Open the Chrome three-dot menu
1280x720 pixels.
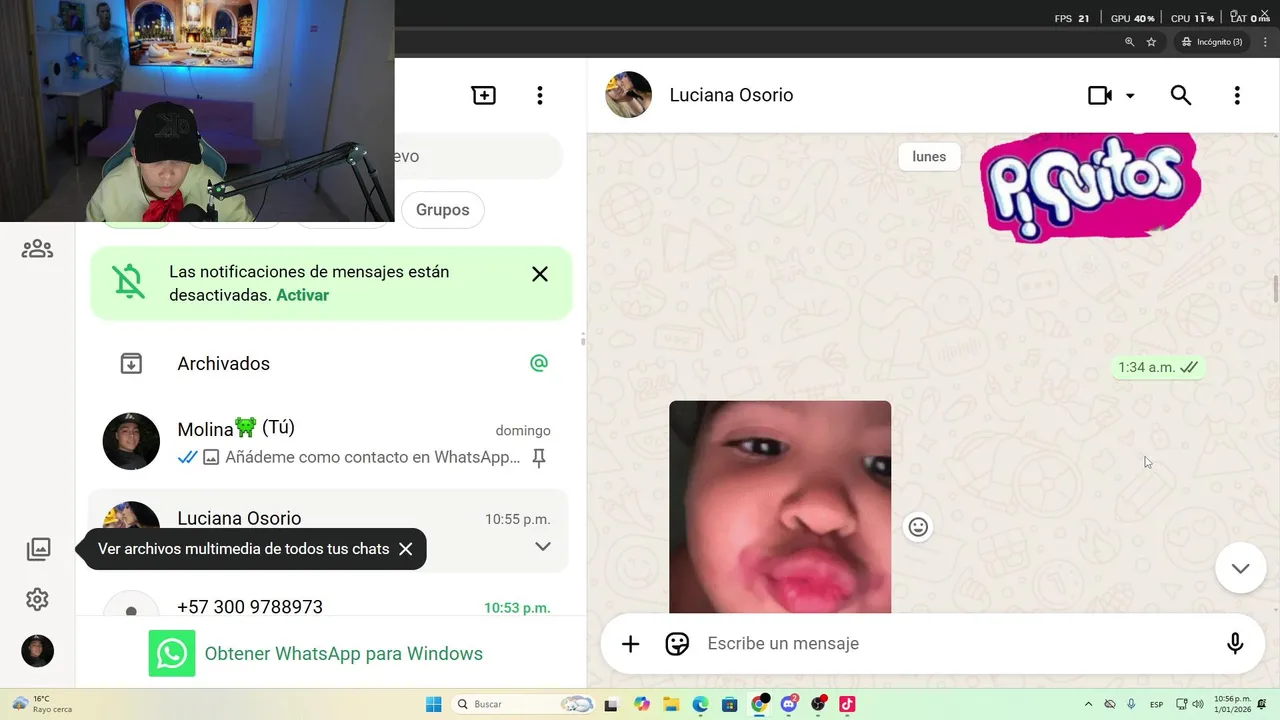[1265, 42]
